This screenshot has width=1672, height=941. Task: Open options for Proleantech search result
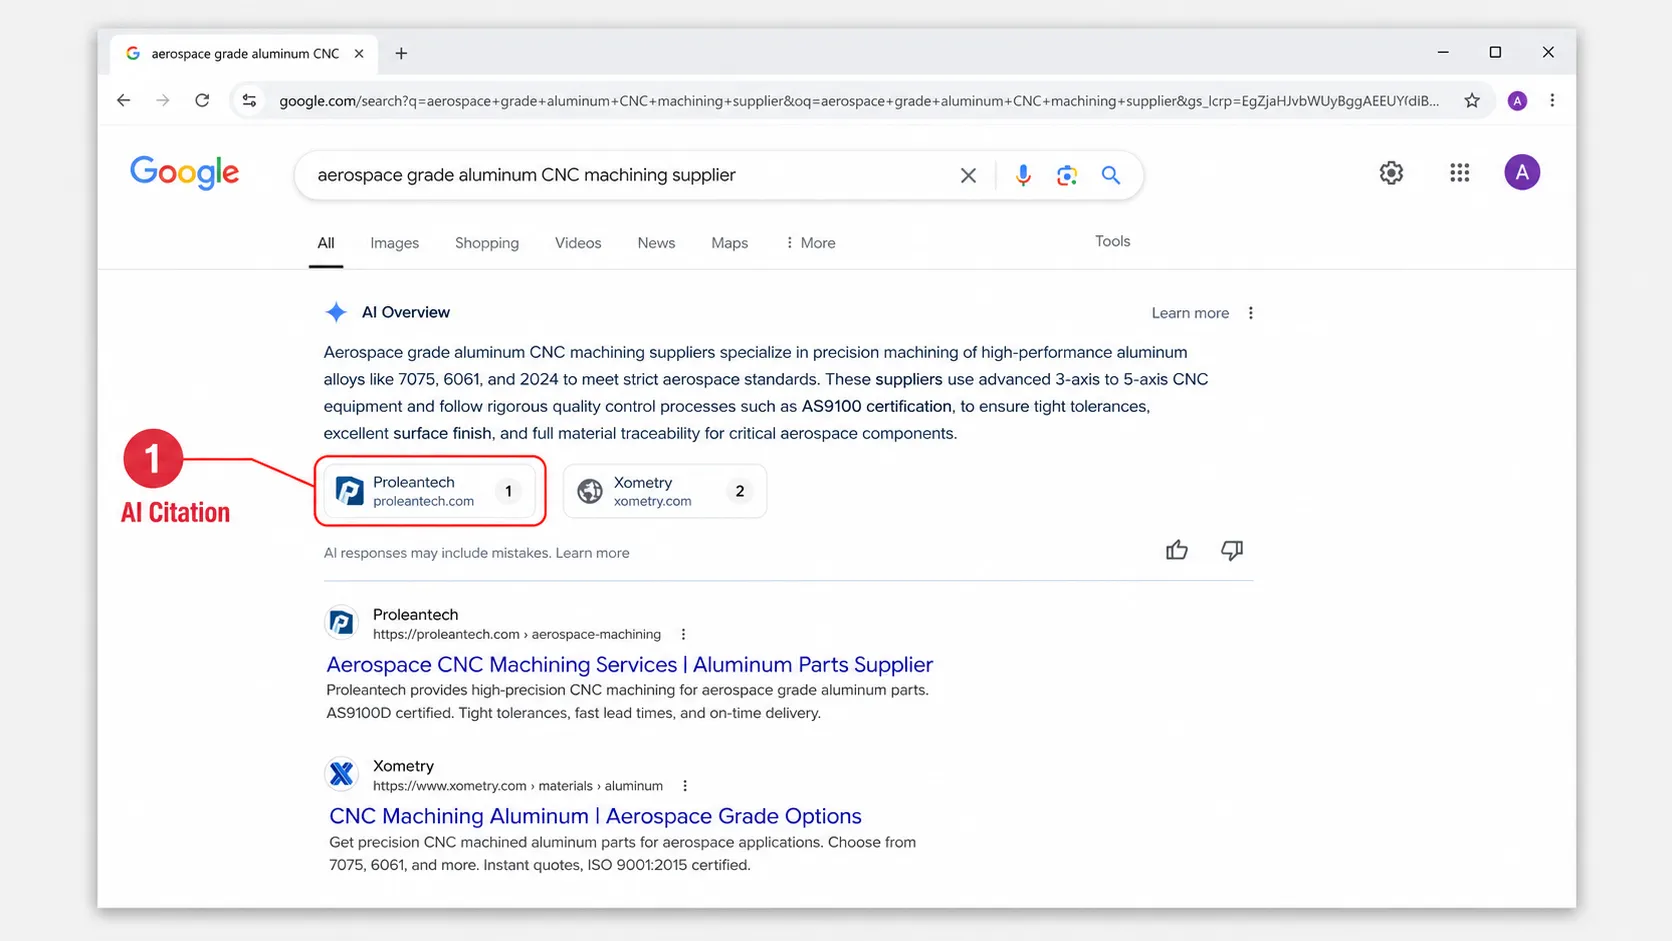pyautogui.click(x=683, y=634)
